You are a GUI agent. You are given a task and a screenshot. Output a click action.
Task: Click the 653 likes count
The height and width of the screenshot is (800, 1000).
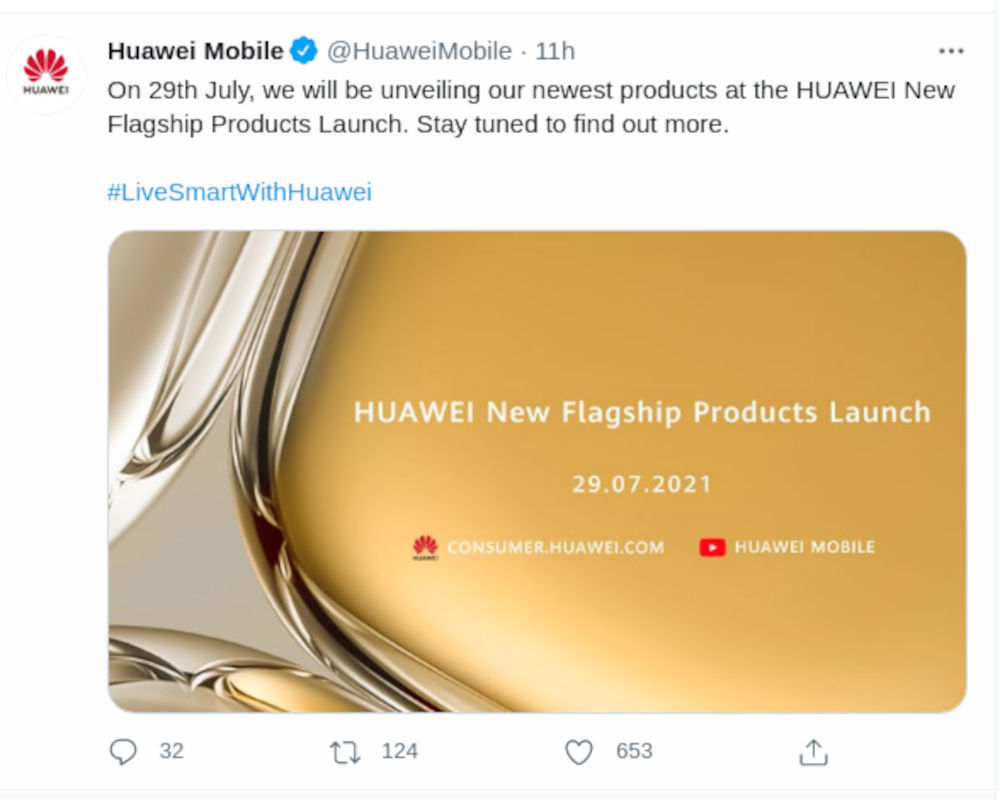tap(634, 751)
